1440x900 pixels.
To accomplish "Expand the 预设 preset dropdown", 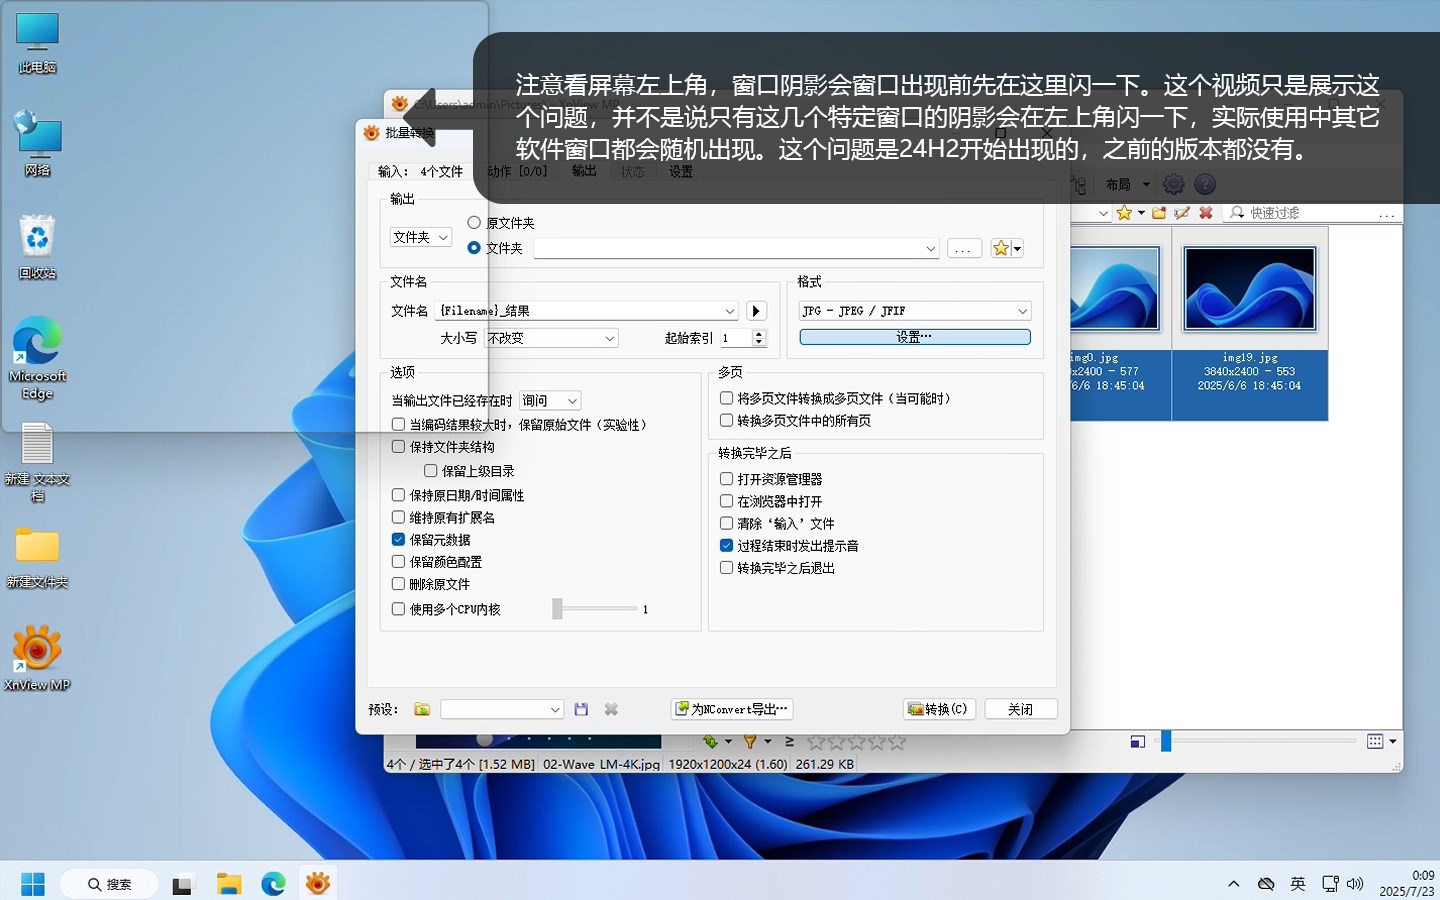I will tap(555, 709).
